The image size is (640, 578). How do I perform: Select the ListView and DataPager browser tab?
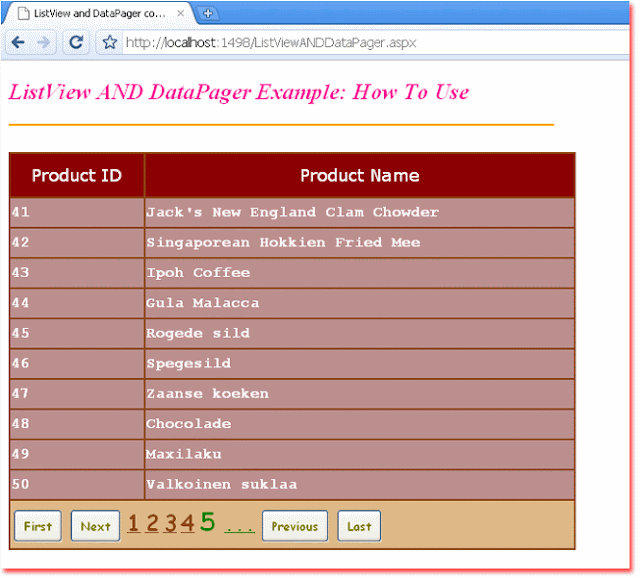pos(100,13)
